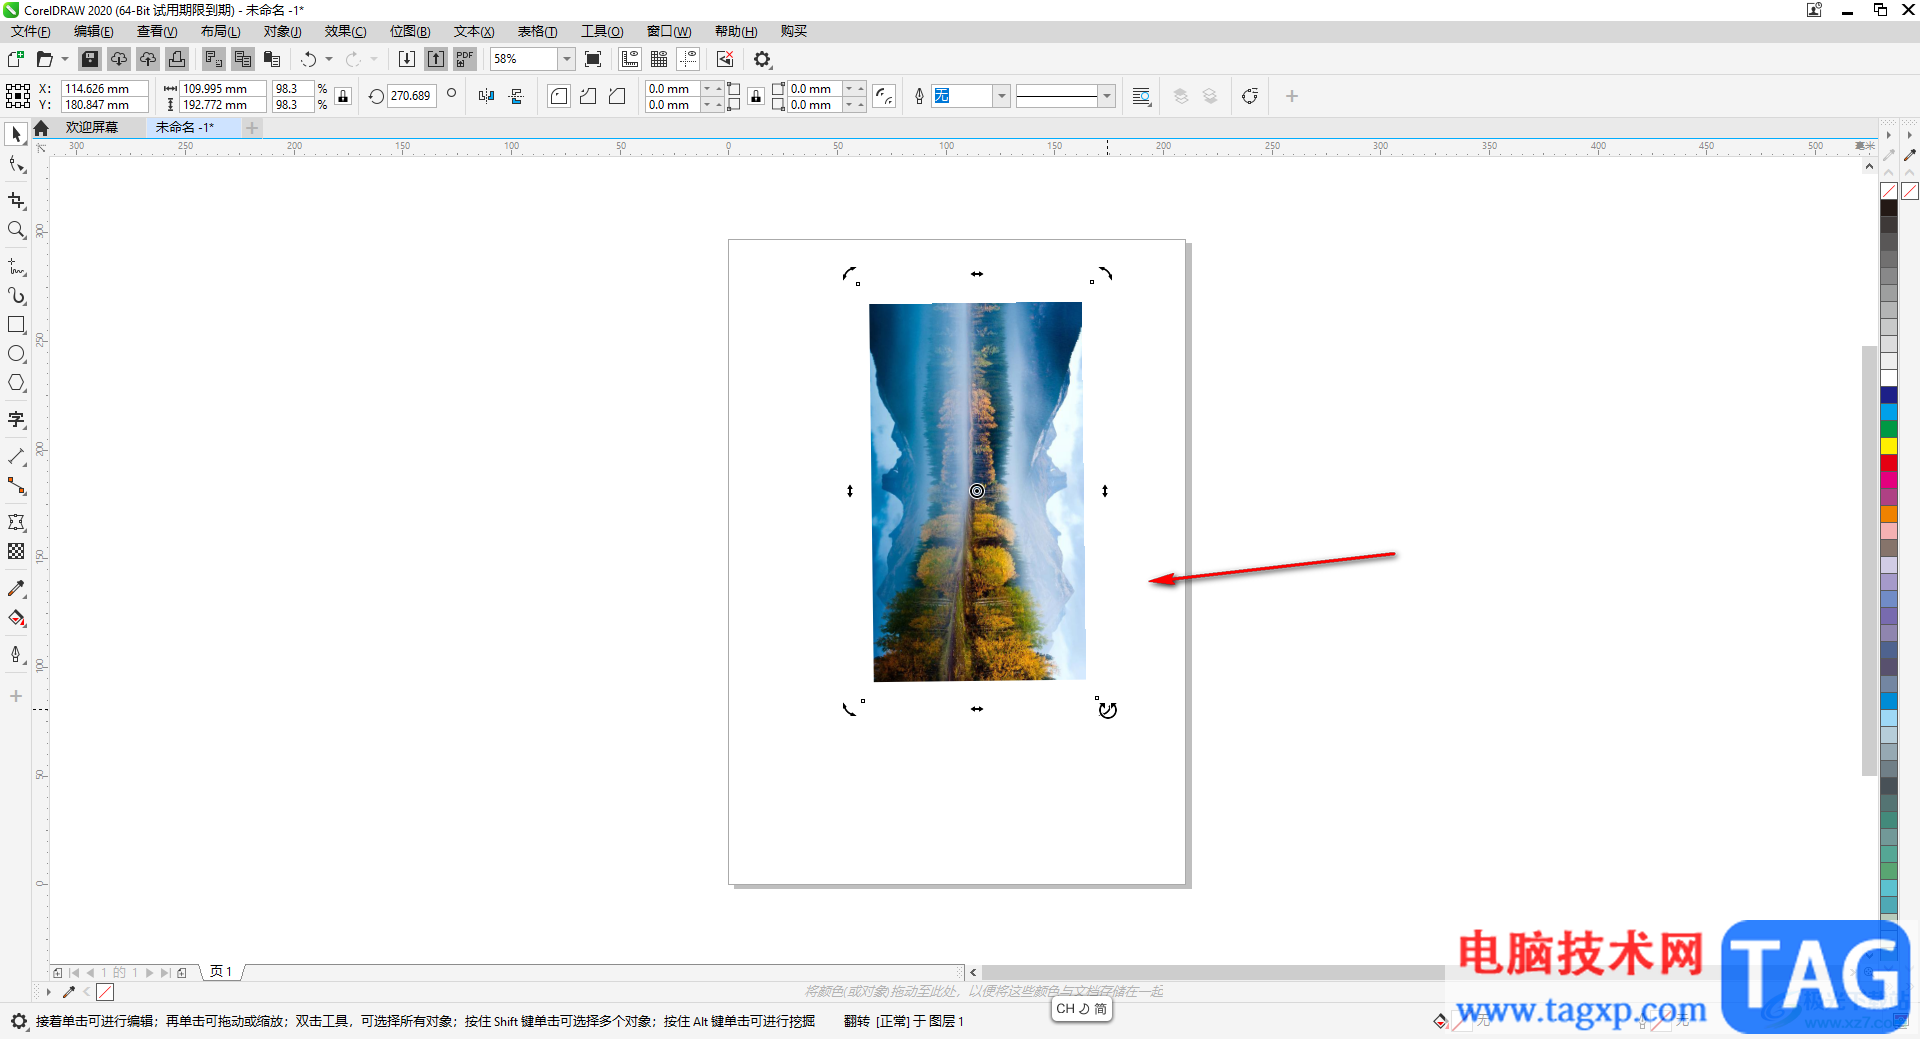Click the 购买 menu button
The width and height of the screenshot is (1920, 1039).
click(x=794, y=31)
